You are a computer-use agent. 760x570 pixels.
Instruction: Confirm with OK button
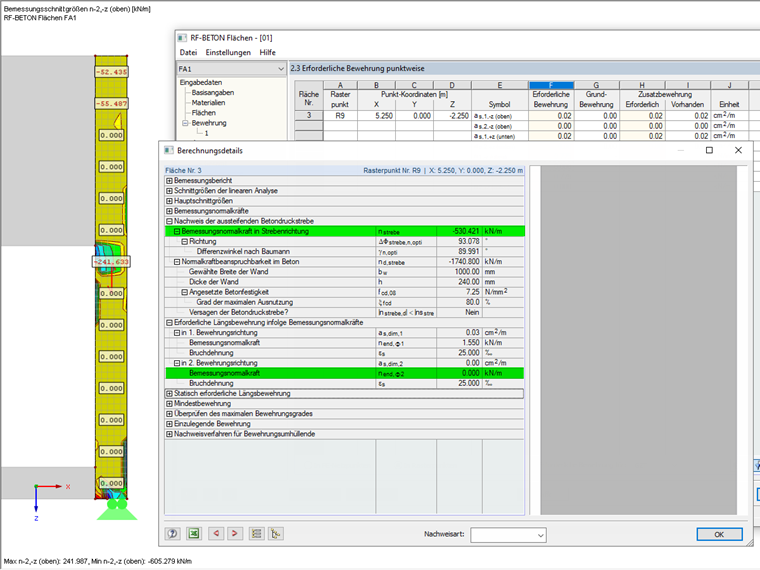[719, 534]
